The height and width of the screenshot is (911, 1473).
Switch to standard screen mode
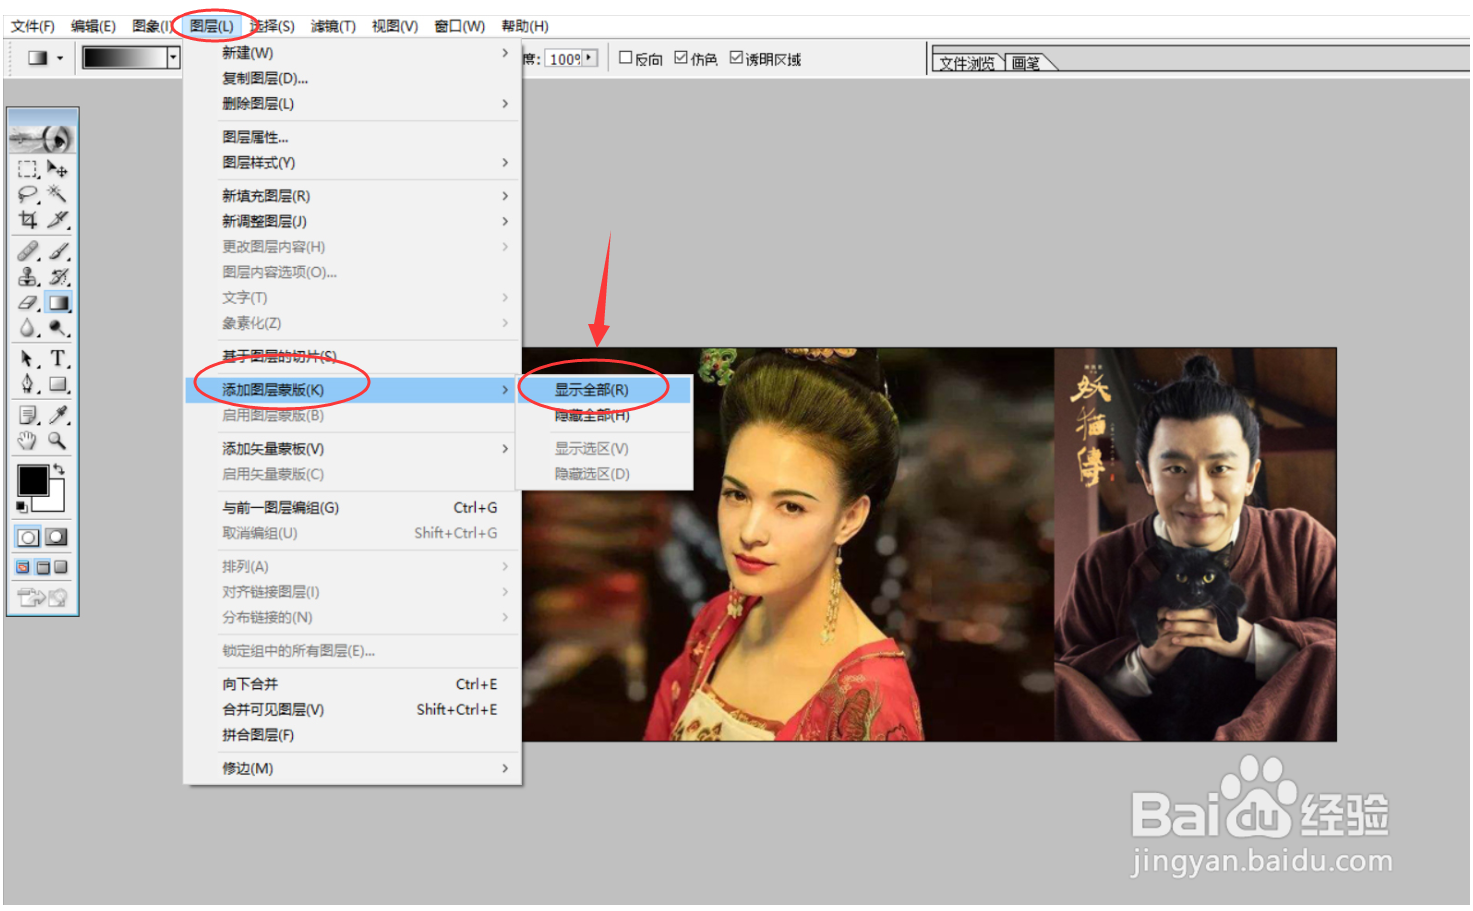point(23,568)
